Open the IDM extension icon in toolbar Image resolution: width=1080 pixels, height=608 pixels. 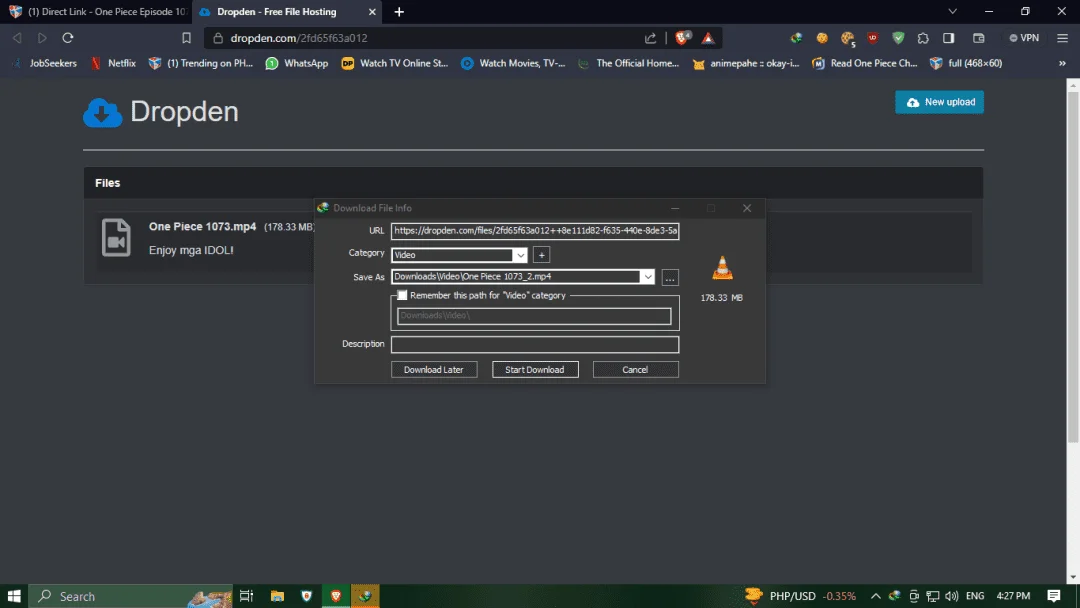click(x=796, y=38)
